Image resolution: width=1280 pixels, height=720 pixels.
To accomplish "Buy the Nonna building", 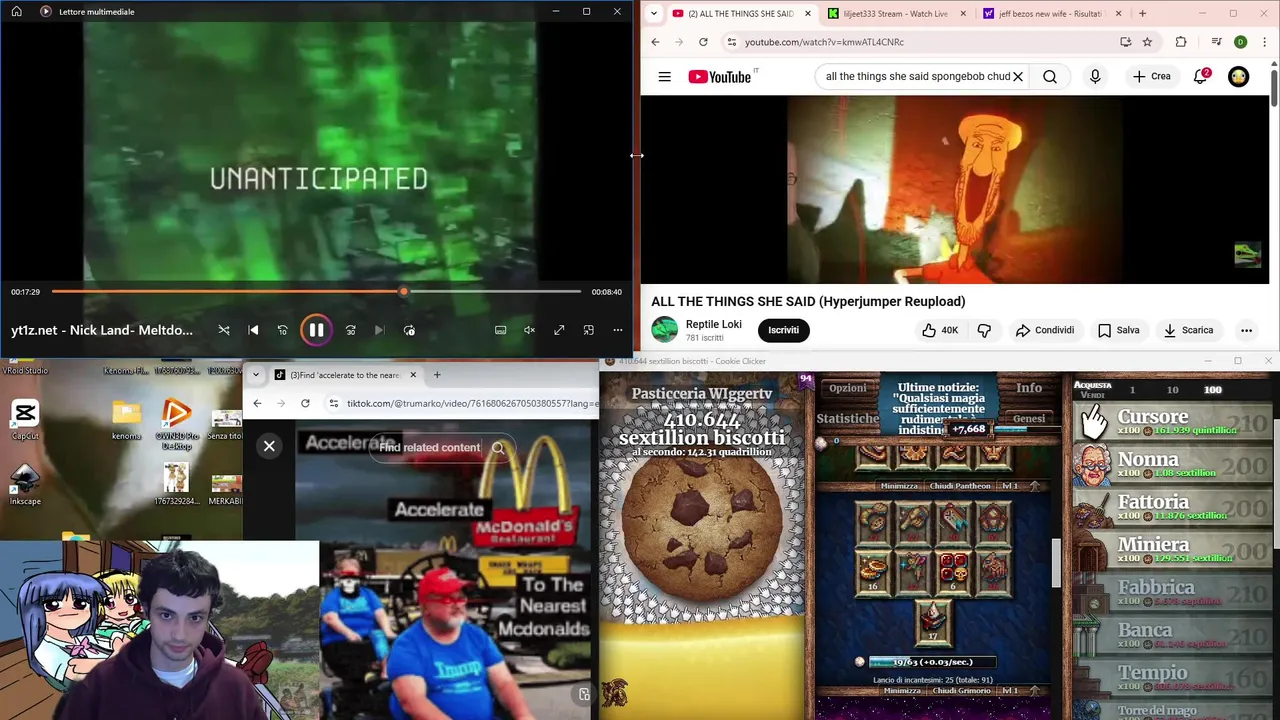I will click(x=1174, y=465).
